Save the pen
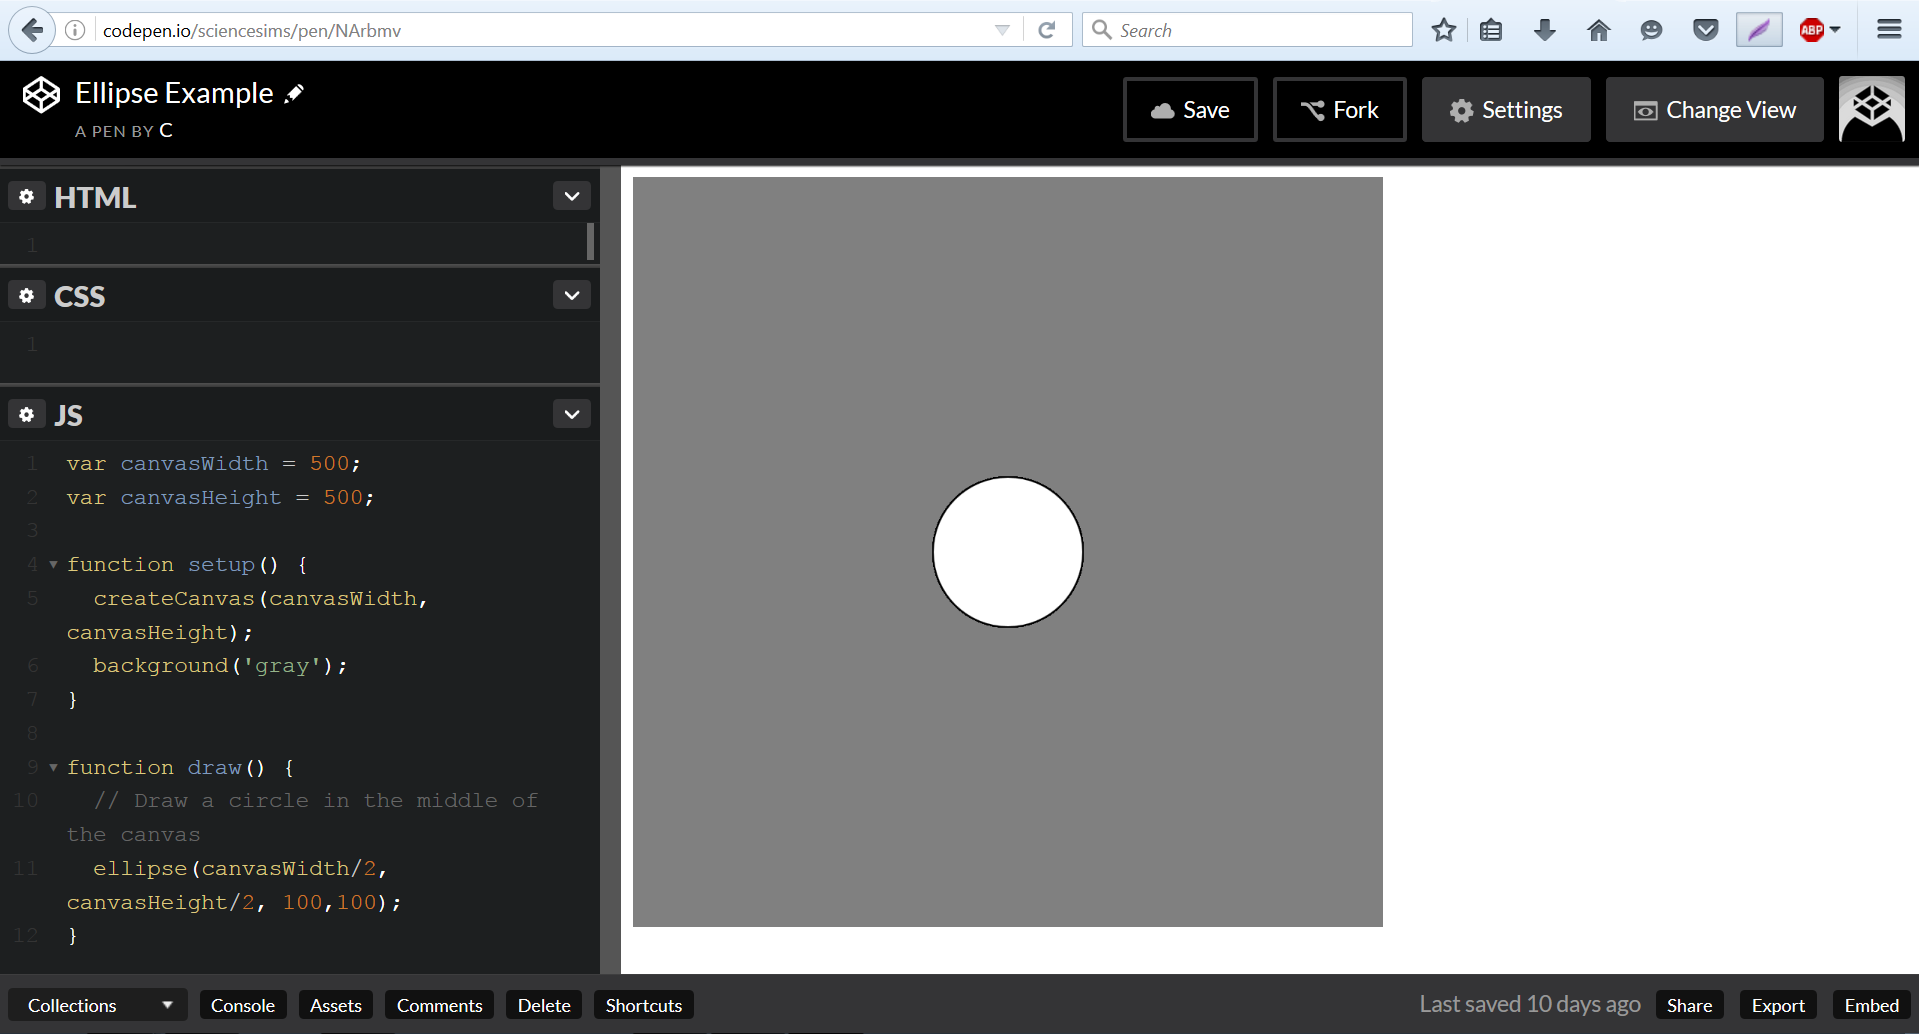 1190,110
